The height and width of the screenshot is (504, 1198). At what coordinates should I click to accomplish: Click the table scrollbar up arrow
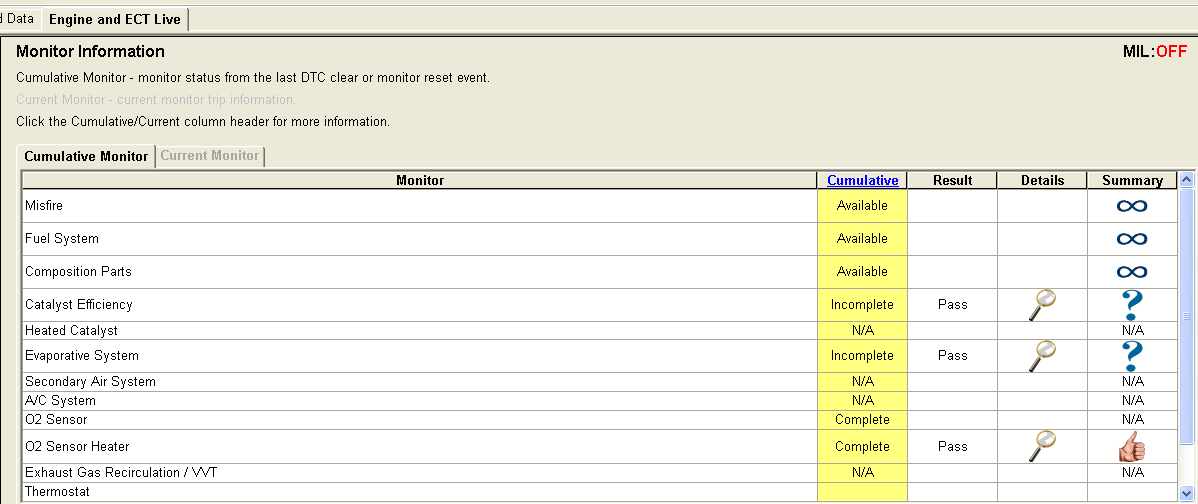(x=1187, y=180)
